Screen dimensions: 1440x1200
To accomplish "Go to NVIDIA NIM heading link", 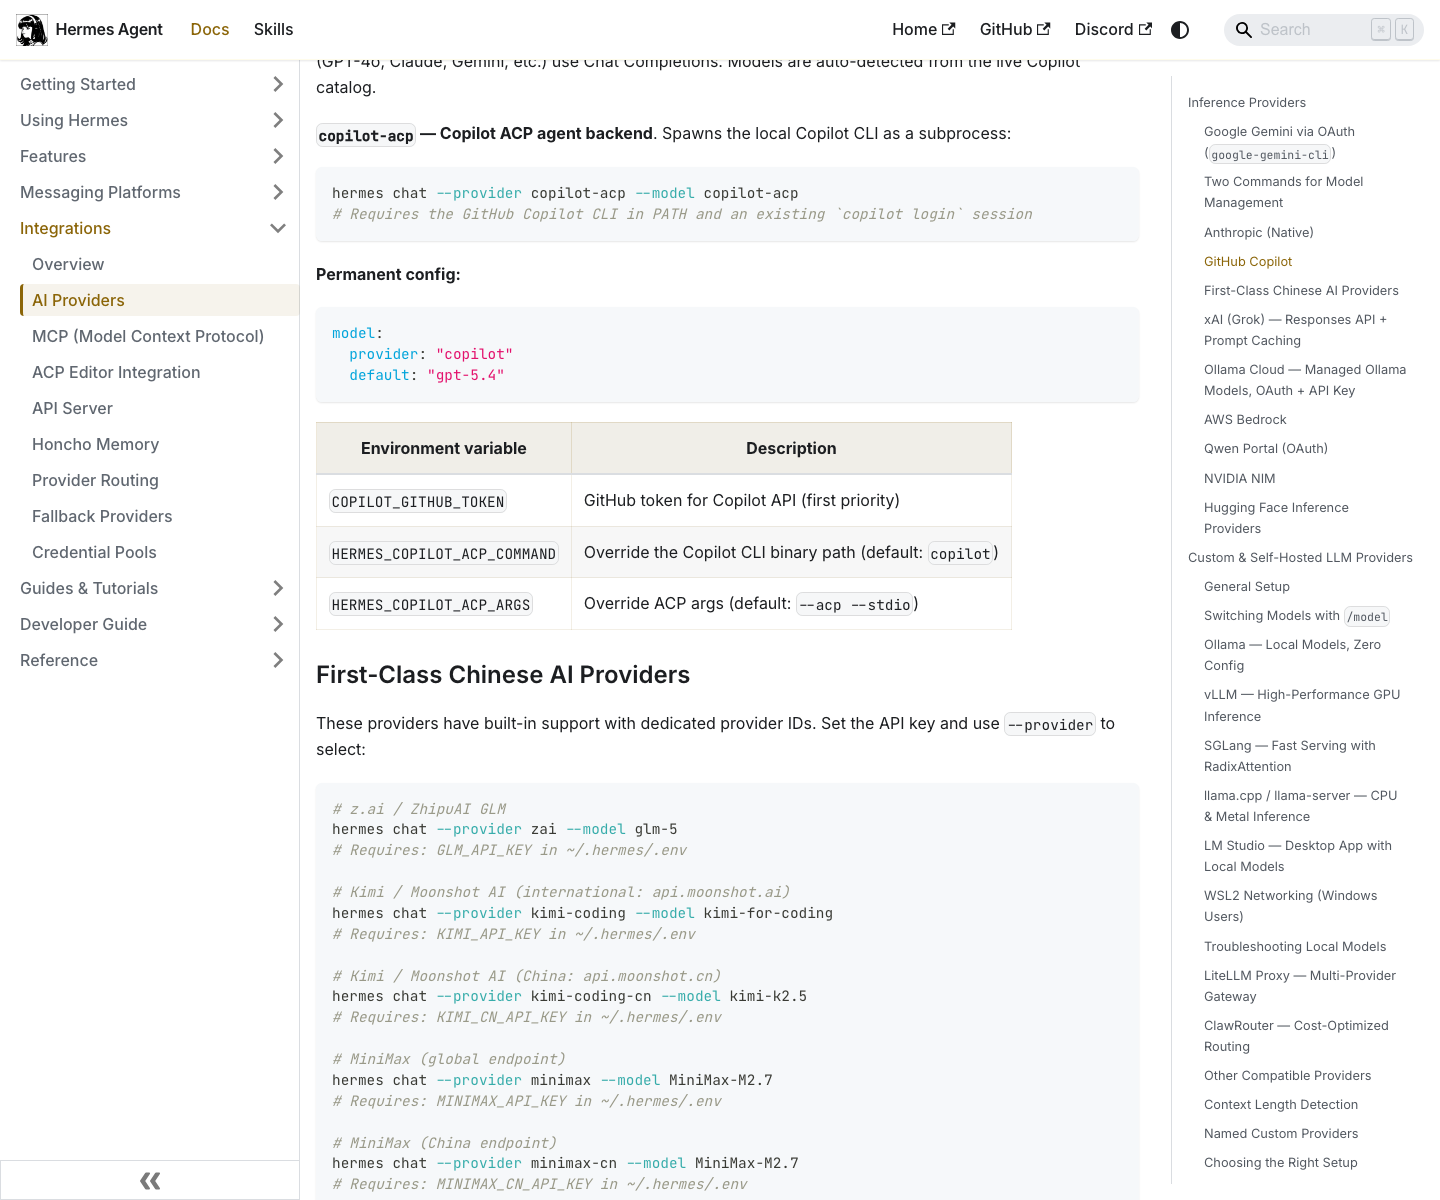I will [x=1239, y=479].
